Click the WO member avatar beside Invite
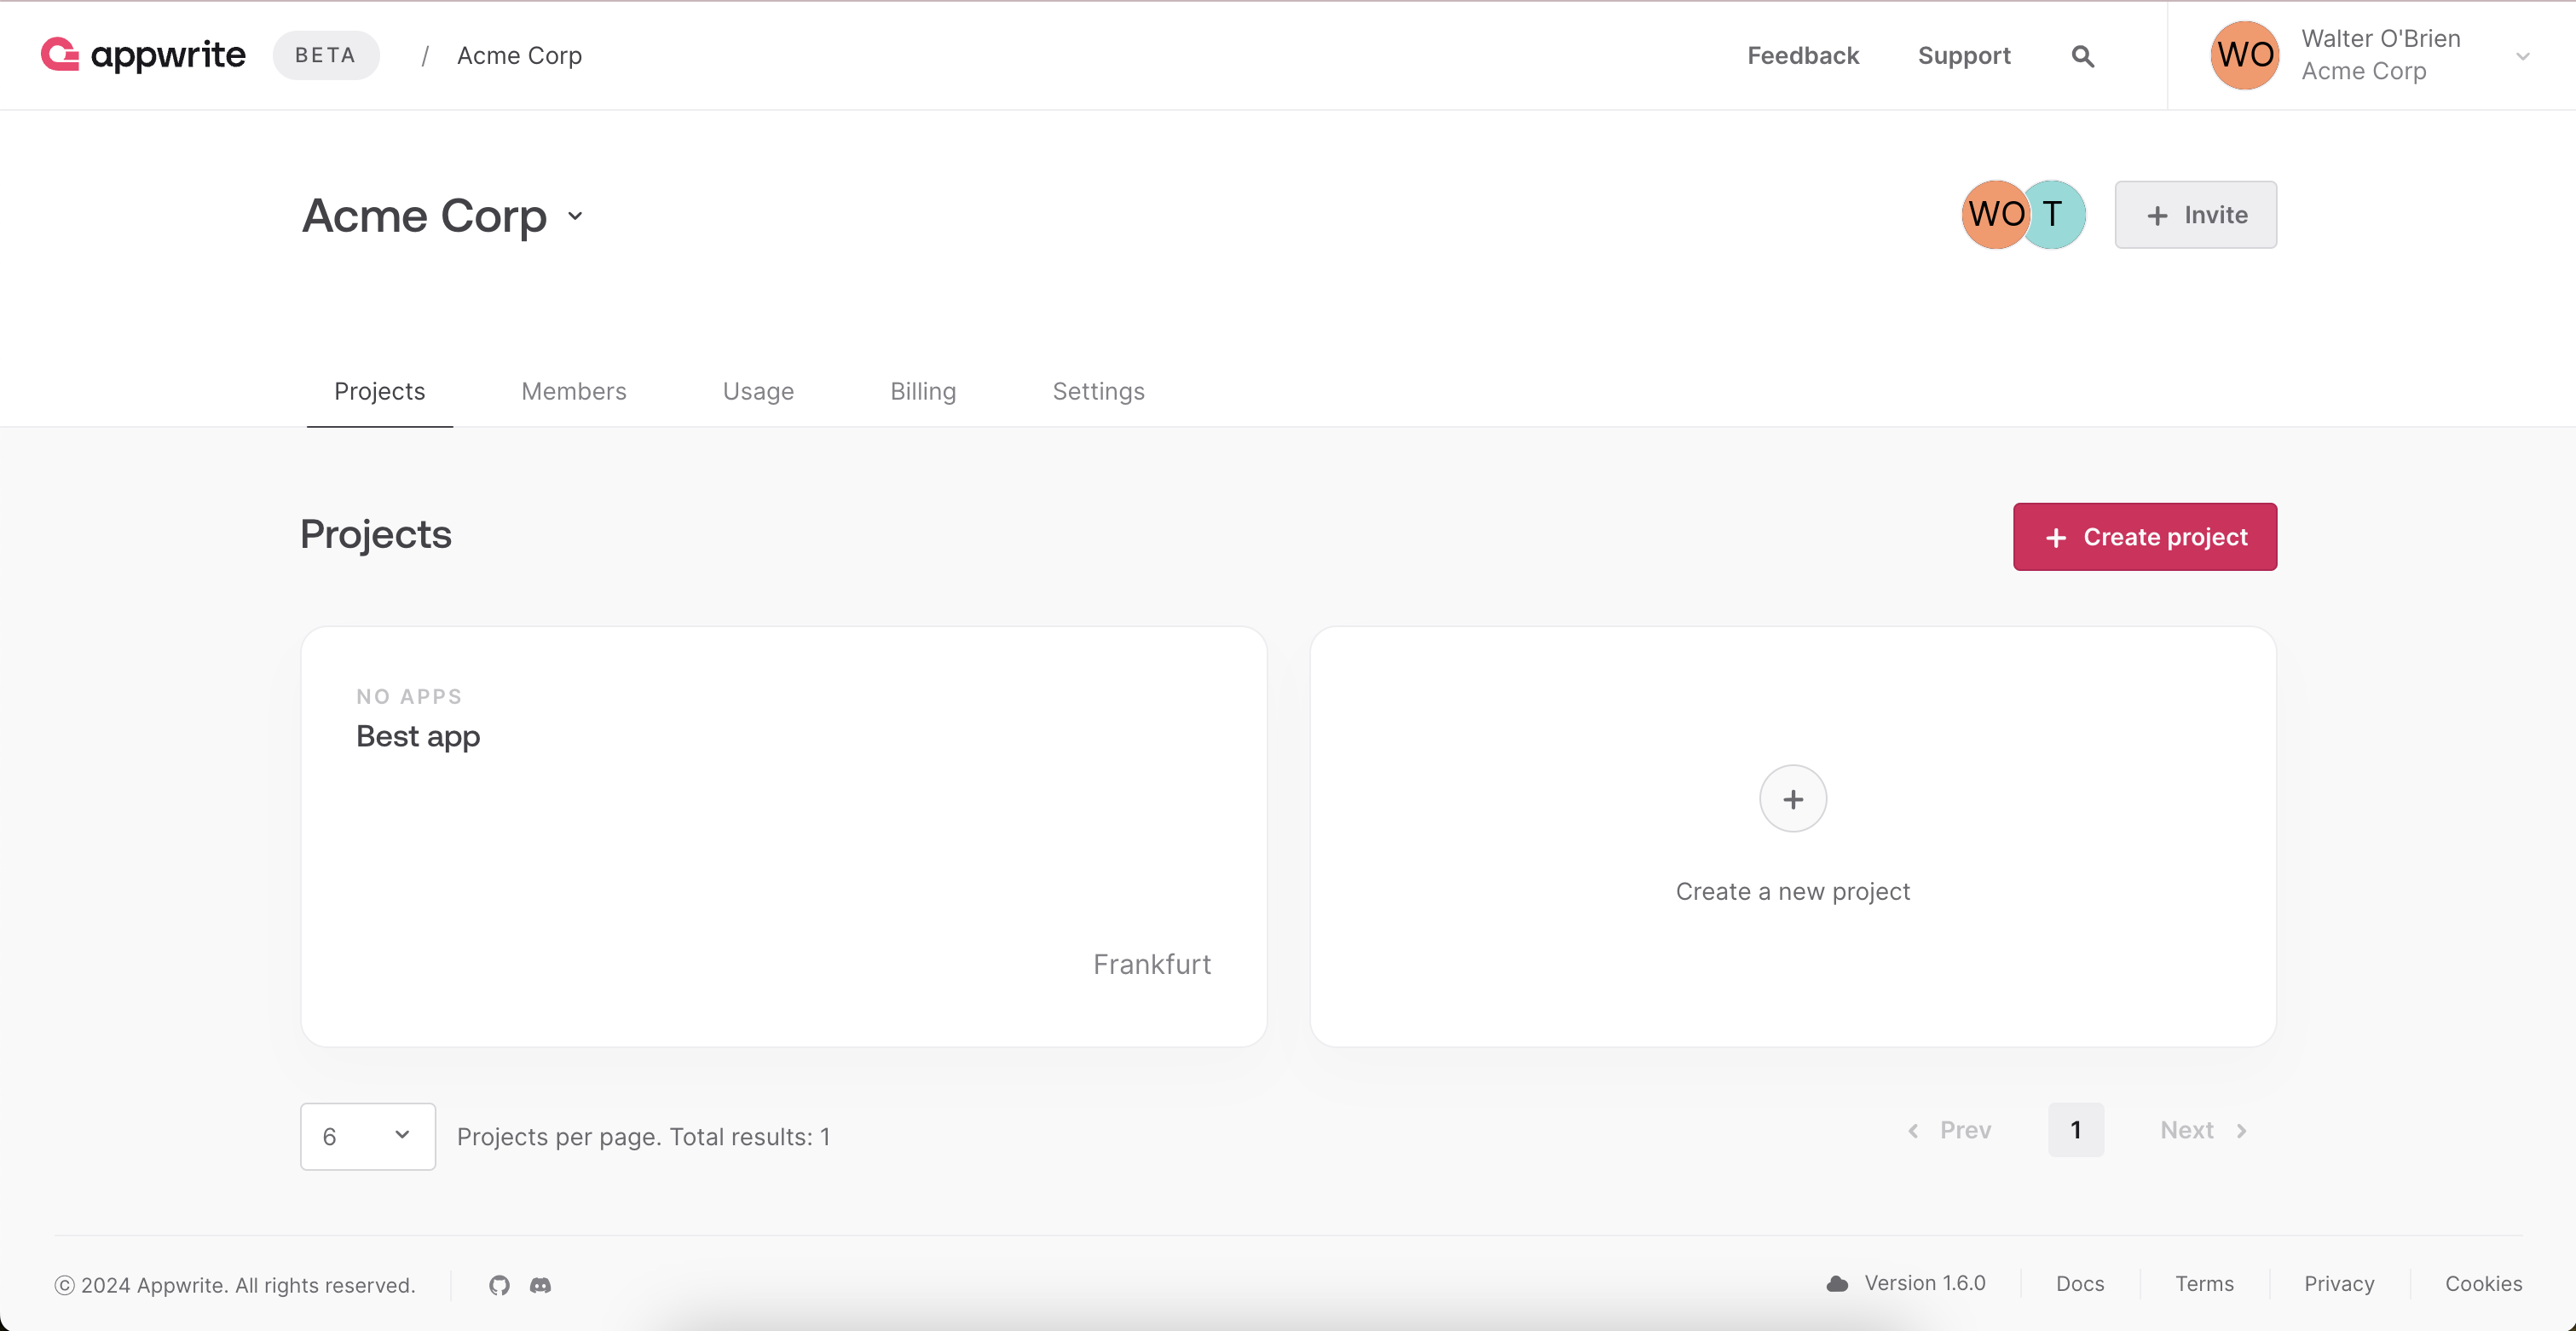Viewport: 2576px width, 1331px height. 1995,214
